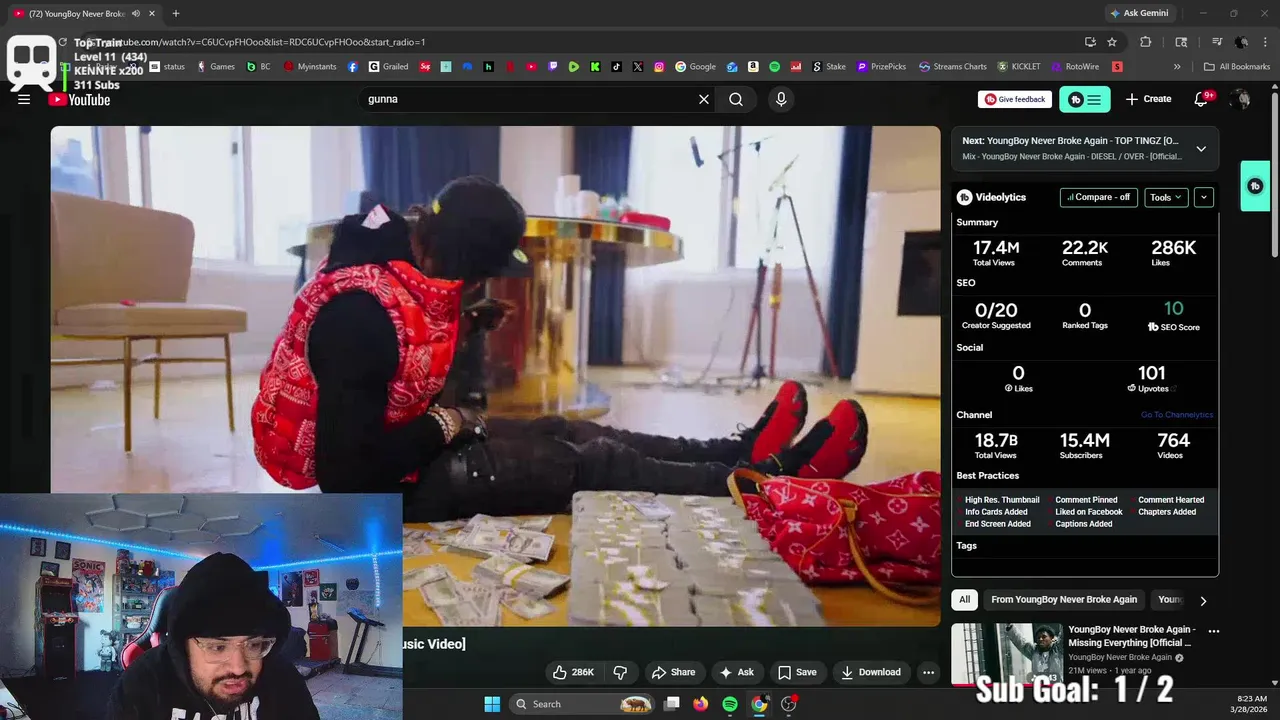Viewport: 1280px width, 720px height.
Task: Open the account avatar menu
Action: click(x=1241, y=99)
